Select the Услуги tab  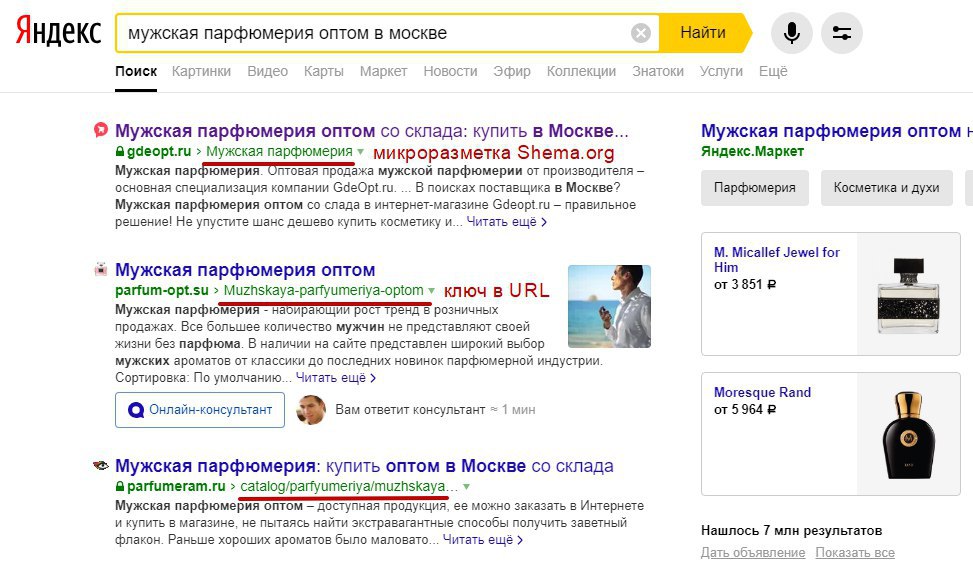tap(721, 71)
